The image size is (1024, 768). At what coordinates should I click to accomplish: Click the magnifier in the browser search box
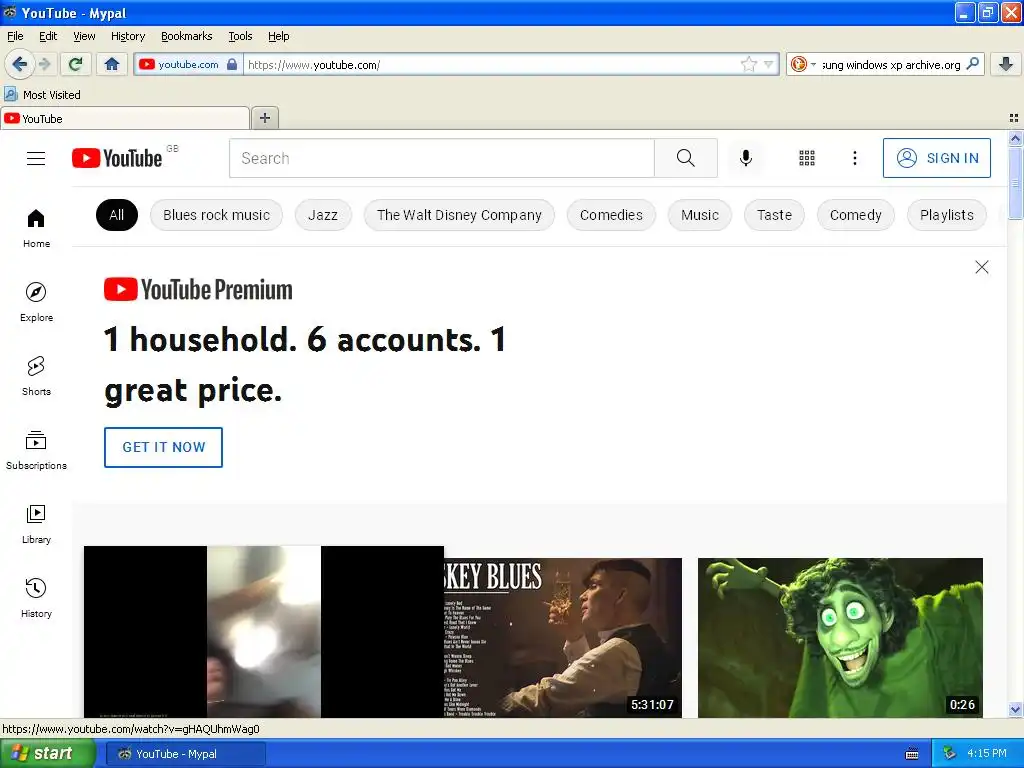tap(972, 64)
